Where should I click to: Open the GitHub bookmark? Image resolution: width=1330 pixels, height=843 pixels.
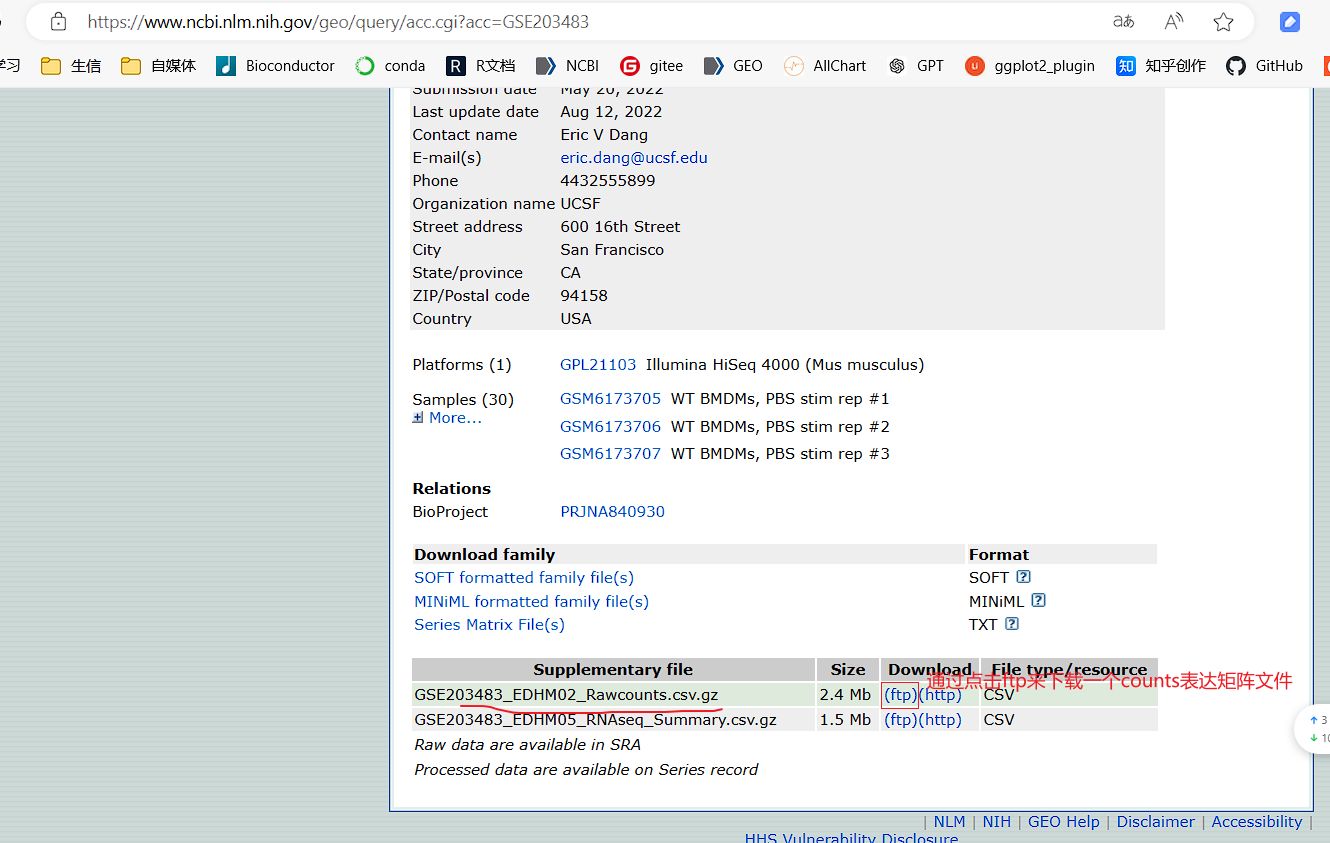(x=1265, y=66)
